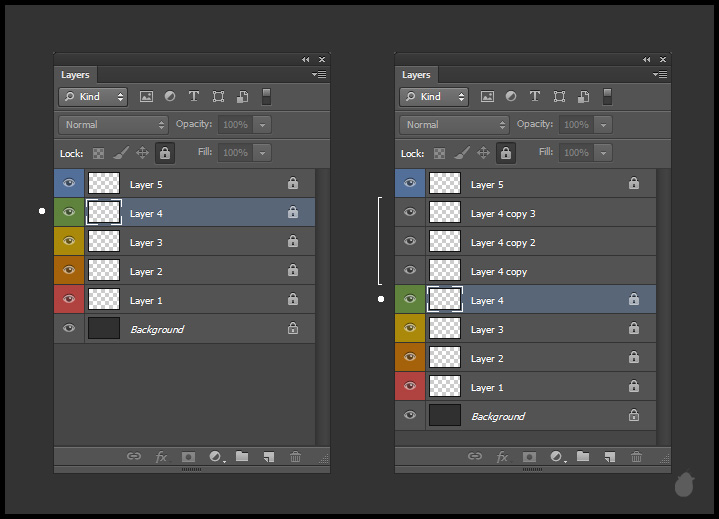The image size is (719, 519).
Task: Click the Fill value field in right panel
Action: pos(576,153)
